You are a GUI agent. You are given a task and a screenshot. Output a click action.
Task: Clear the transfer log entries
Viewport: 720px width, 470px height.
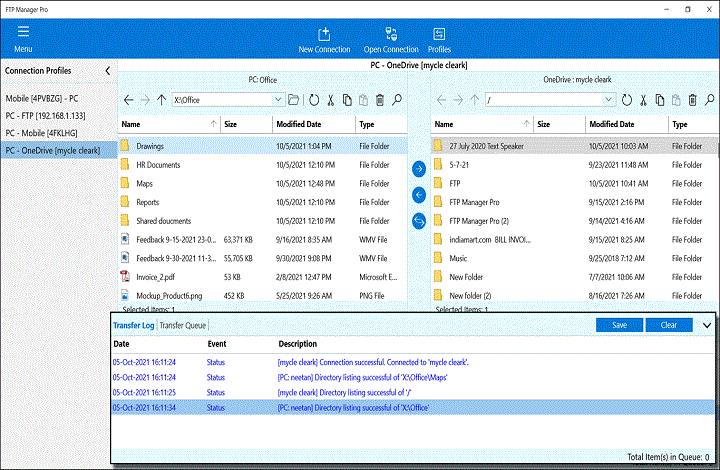tap(668, 325)
